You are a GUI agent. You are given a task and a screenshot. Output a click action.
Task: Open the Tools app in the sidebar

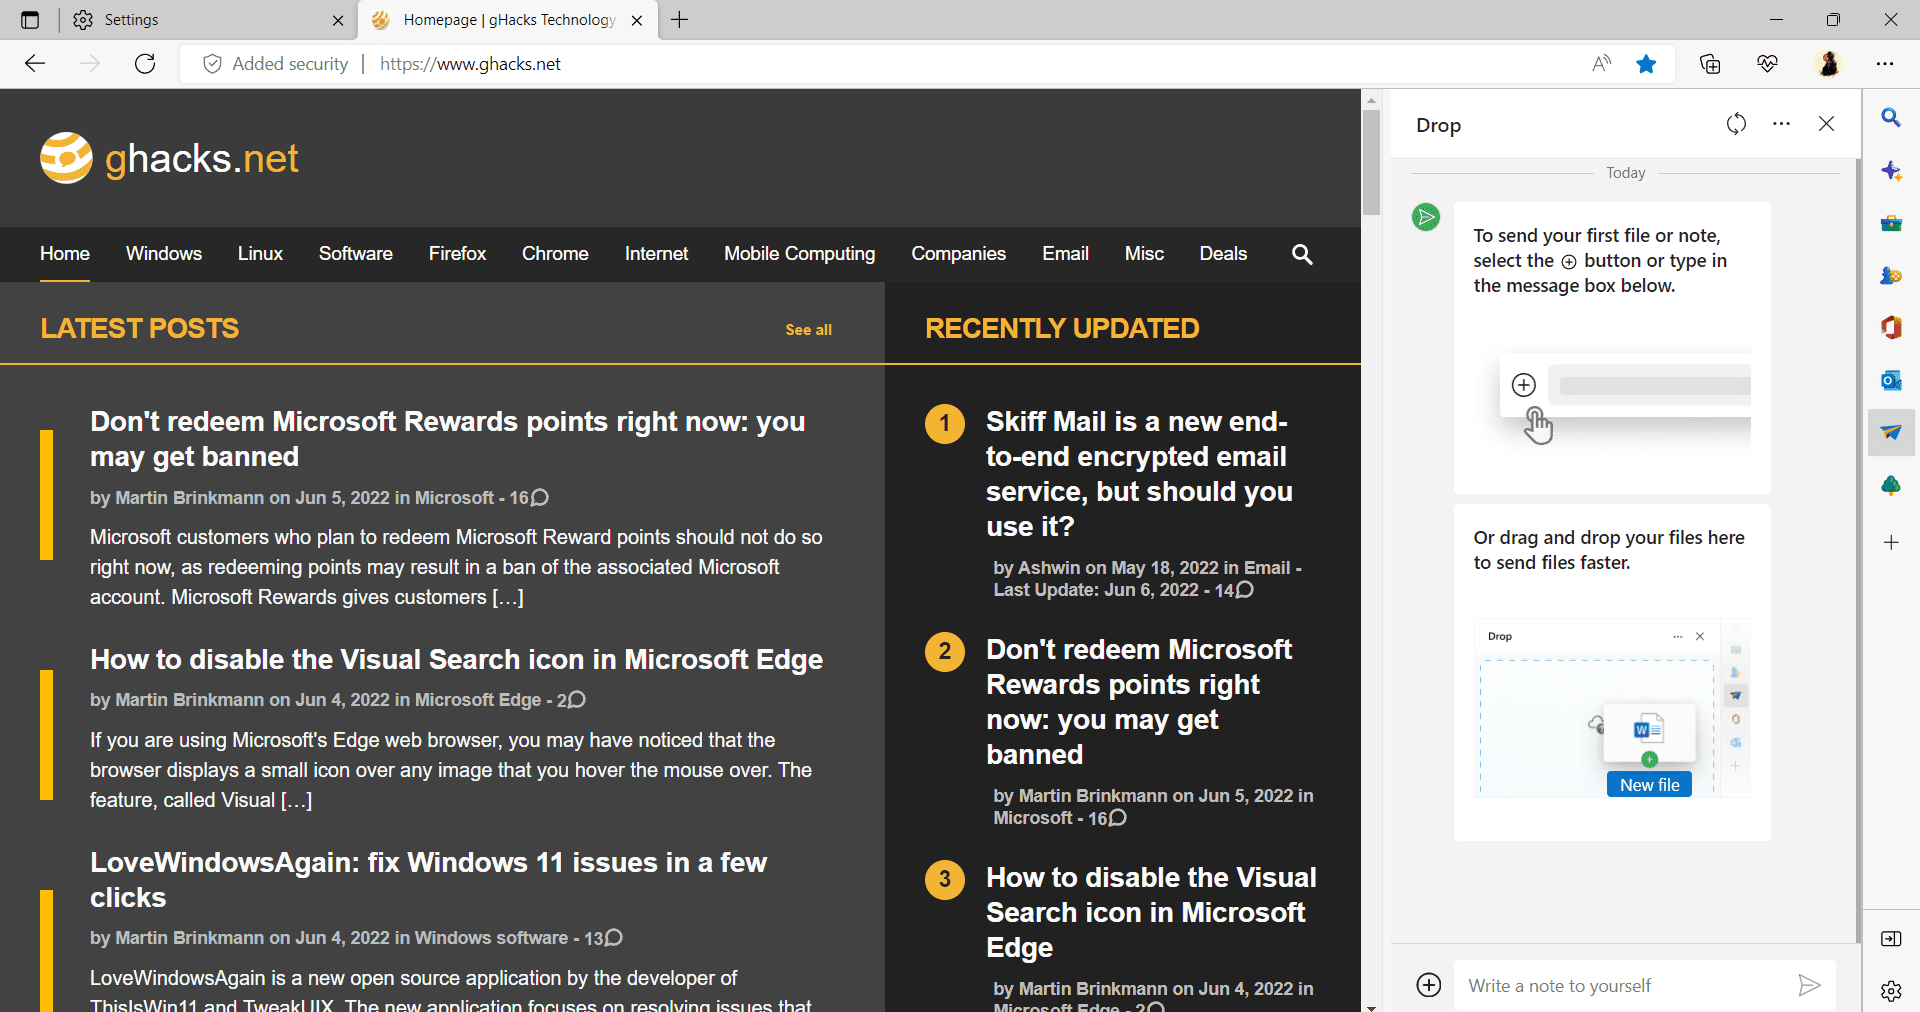1891,223
